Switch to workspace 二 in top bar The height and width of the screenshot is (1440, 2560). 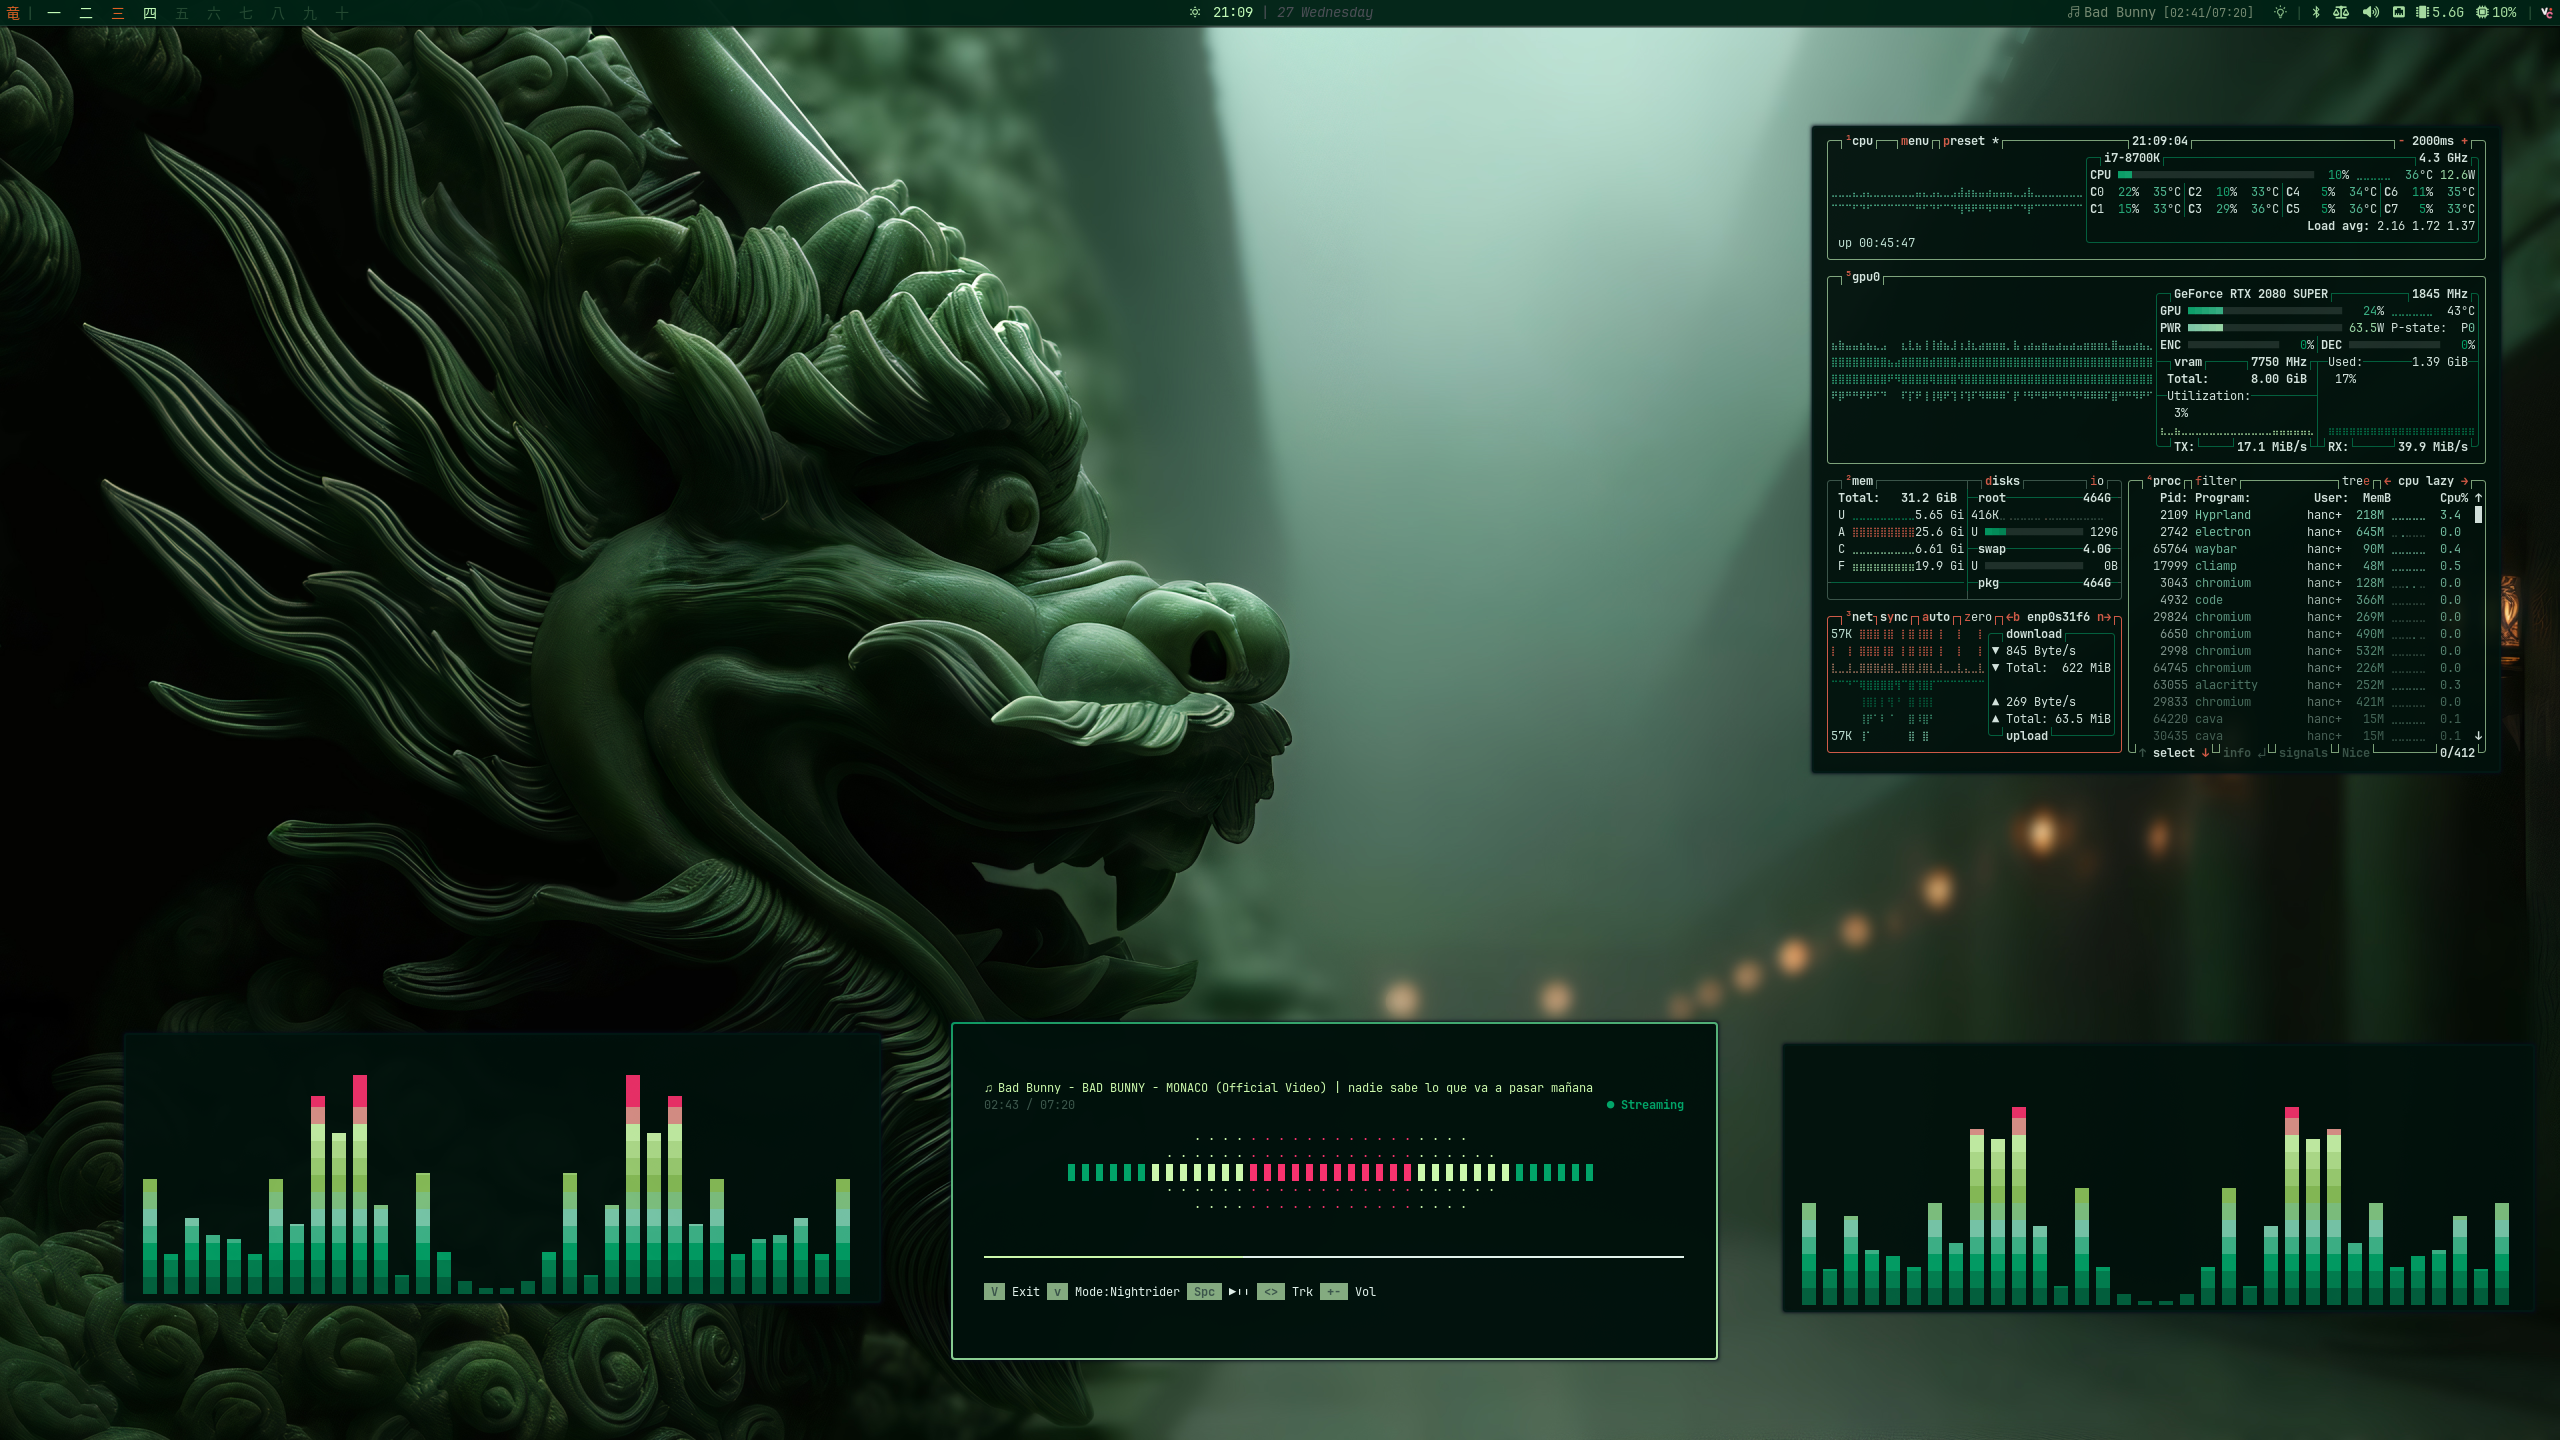click(86, 13)
